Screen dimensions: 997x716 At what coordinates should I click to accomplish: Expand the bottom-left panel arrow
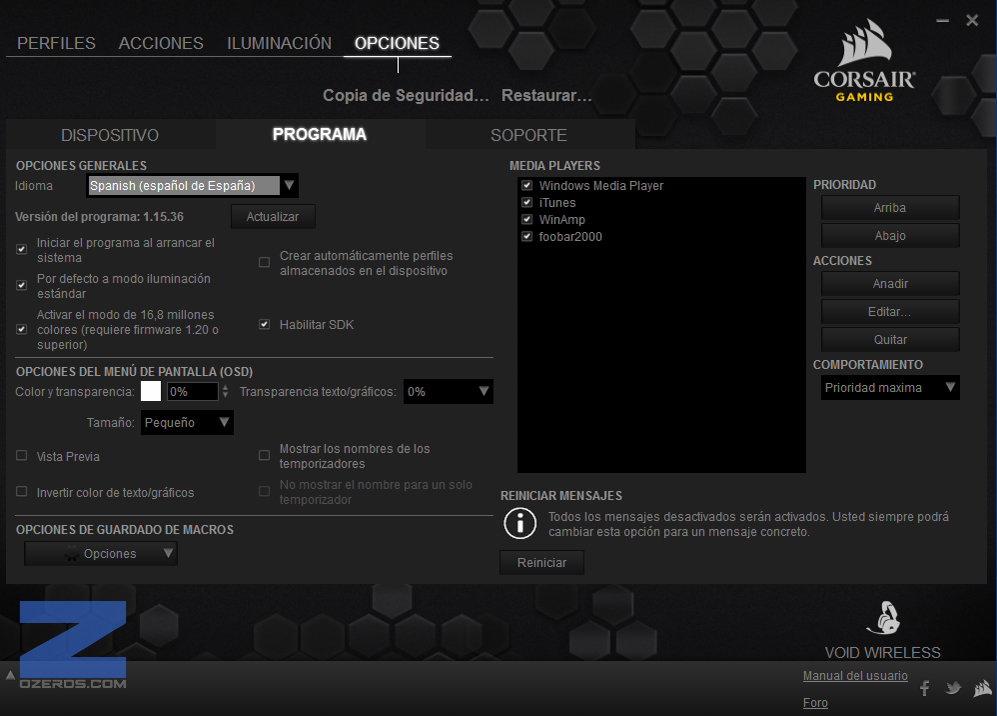coord(10,675)
